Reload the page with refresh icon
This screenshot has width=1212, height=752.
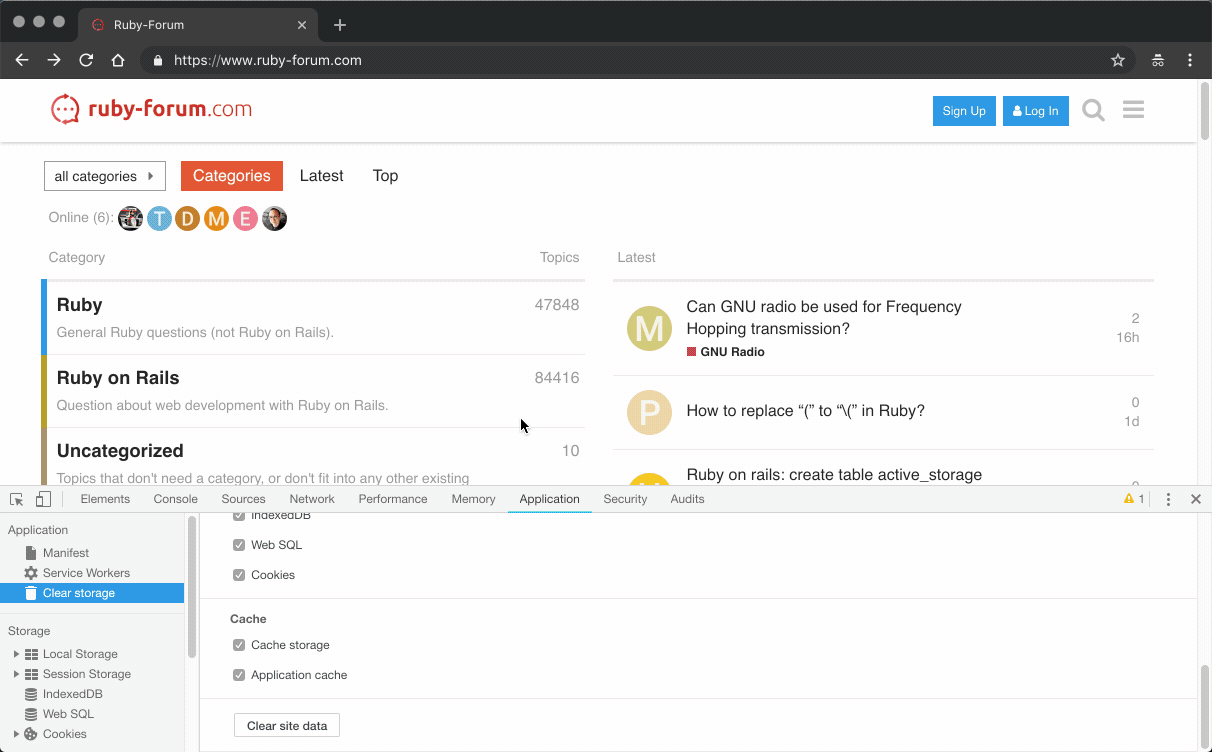[86, 60]
